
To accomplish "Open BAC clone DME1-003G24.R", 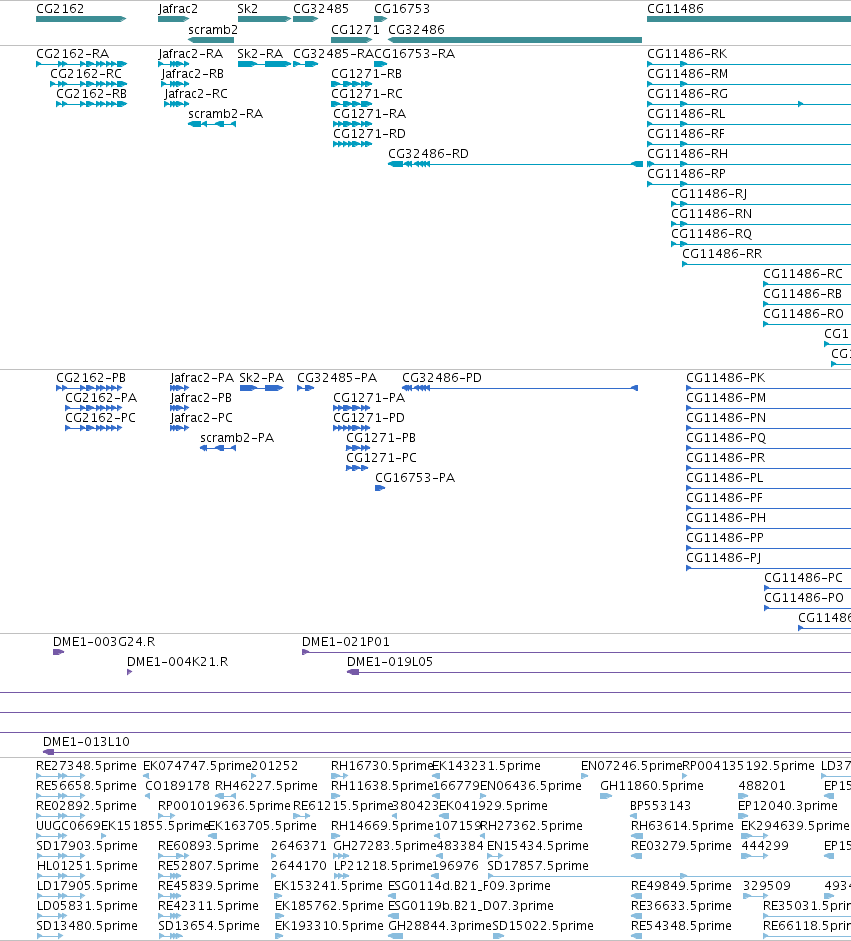I will (x=104, y=642).
